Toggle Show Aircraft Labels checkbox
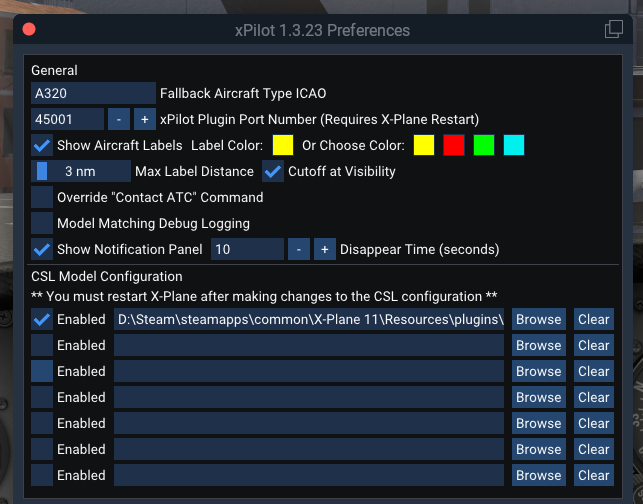 tap(42, 146)
